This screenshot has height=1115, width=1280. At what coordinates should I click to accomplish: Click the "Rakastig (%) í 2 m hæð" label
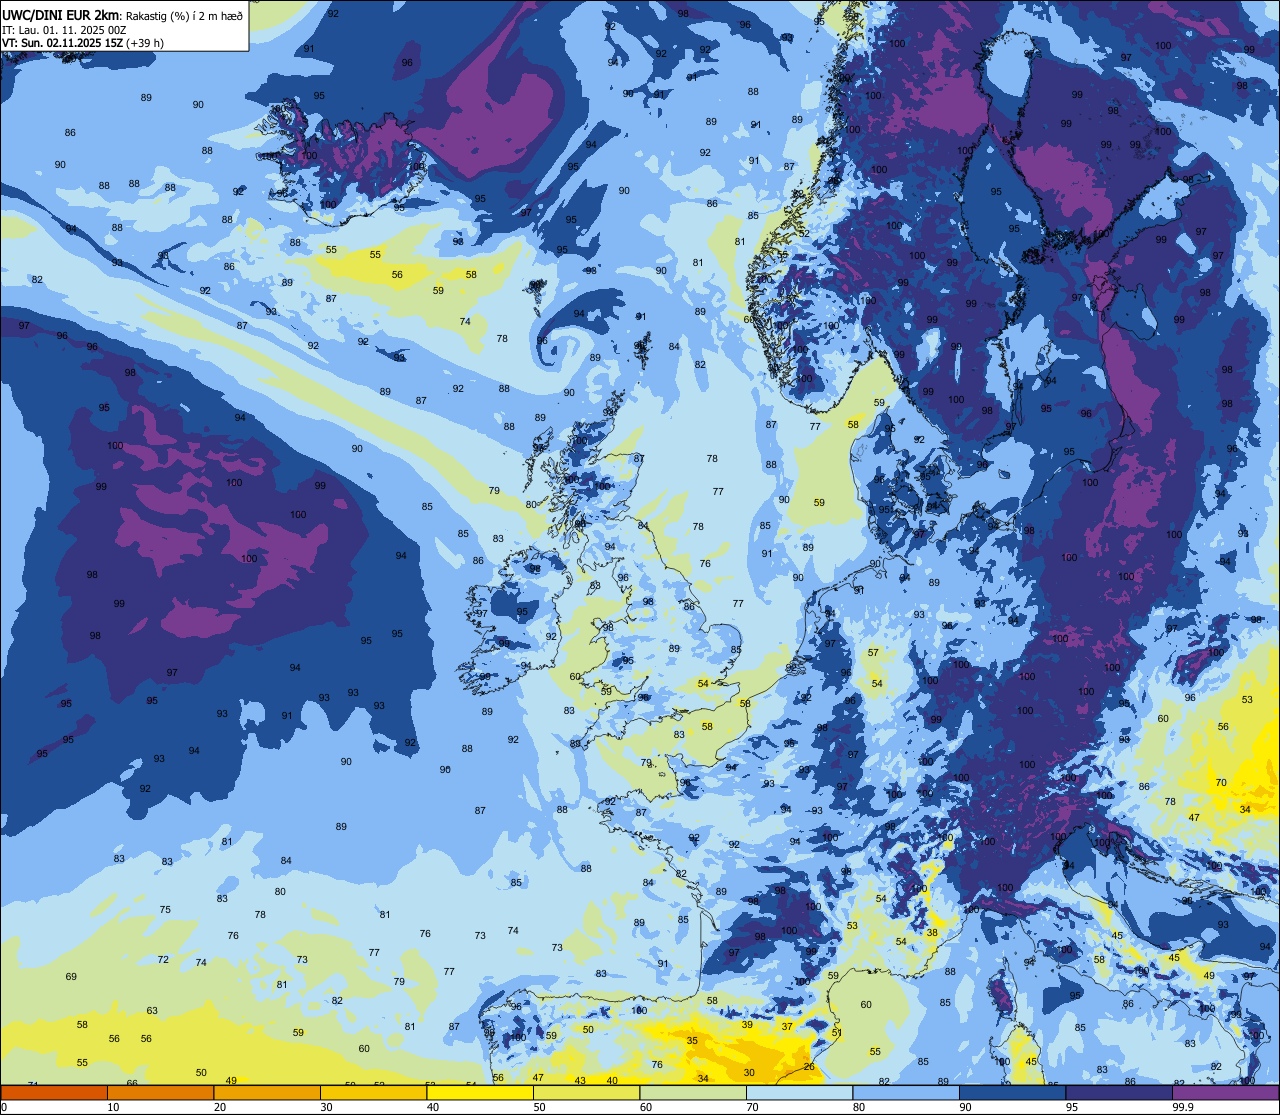click(184, 15)
